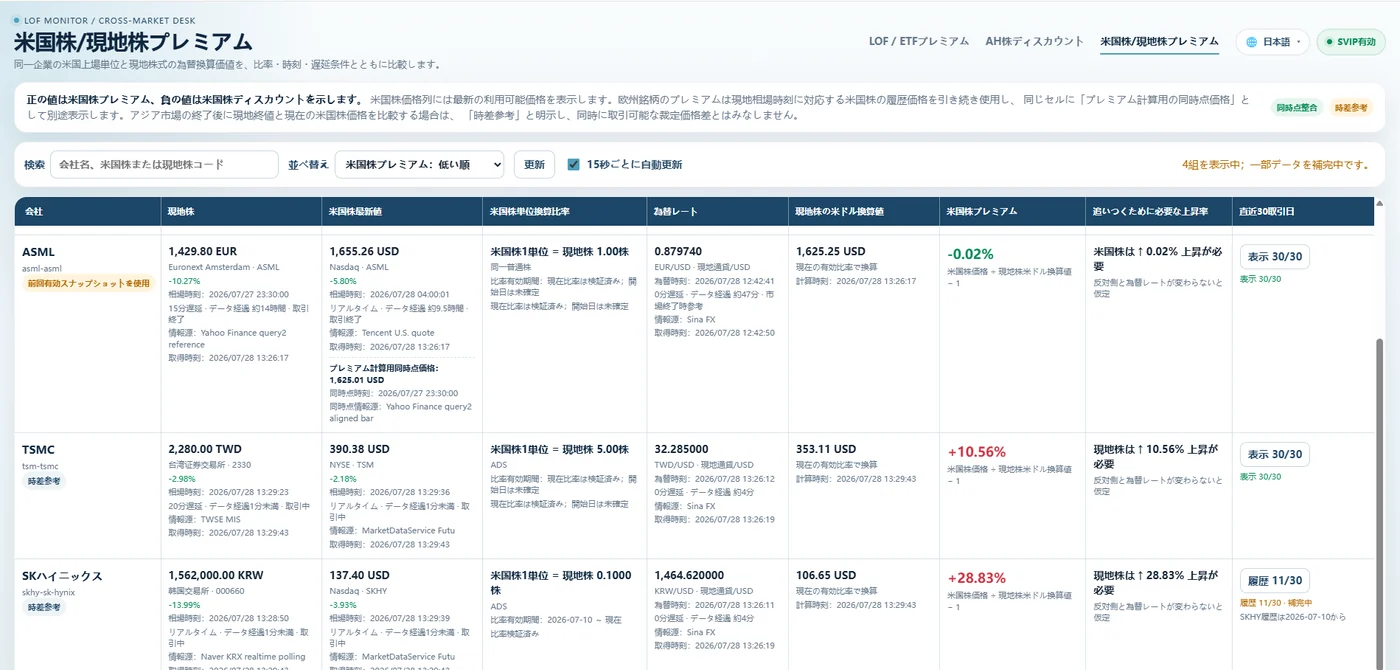This screenshot has height=670, width=1400.
Task: Click the 4組を表示中 status message
Action: click(1275, 164)
